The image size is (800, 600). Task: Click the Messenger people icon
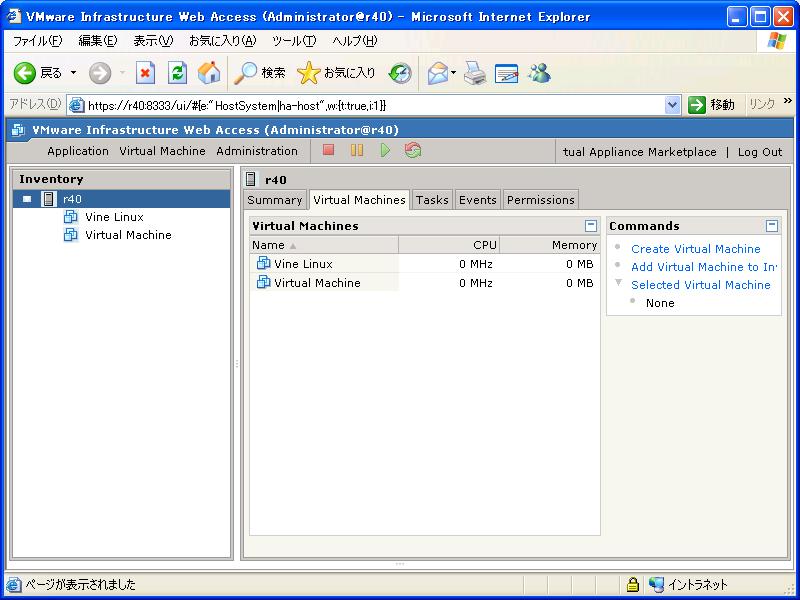click(539, 73)
